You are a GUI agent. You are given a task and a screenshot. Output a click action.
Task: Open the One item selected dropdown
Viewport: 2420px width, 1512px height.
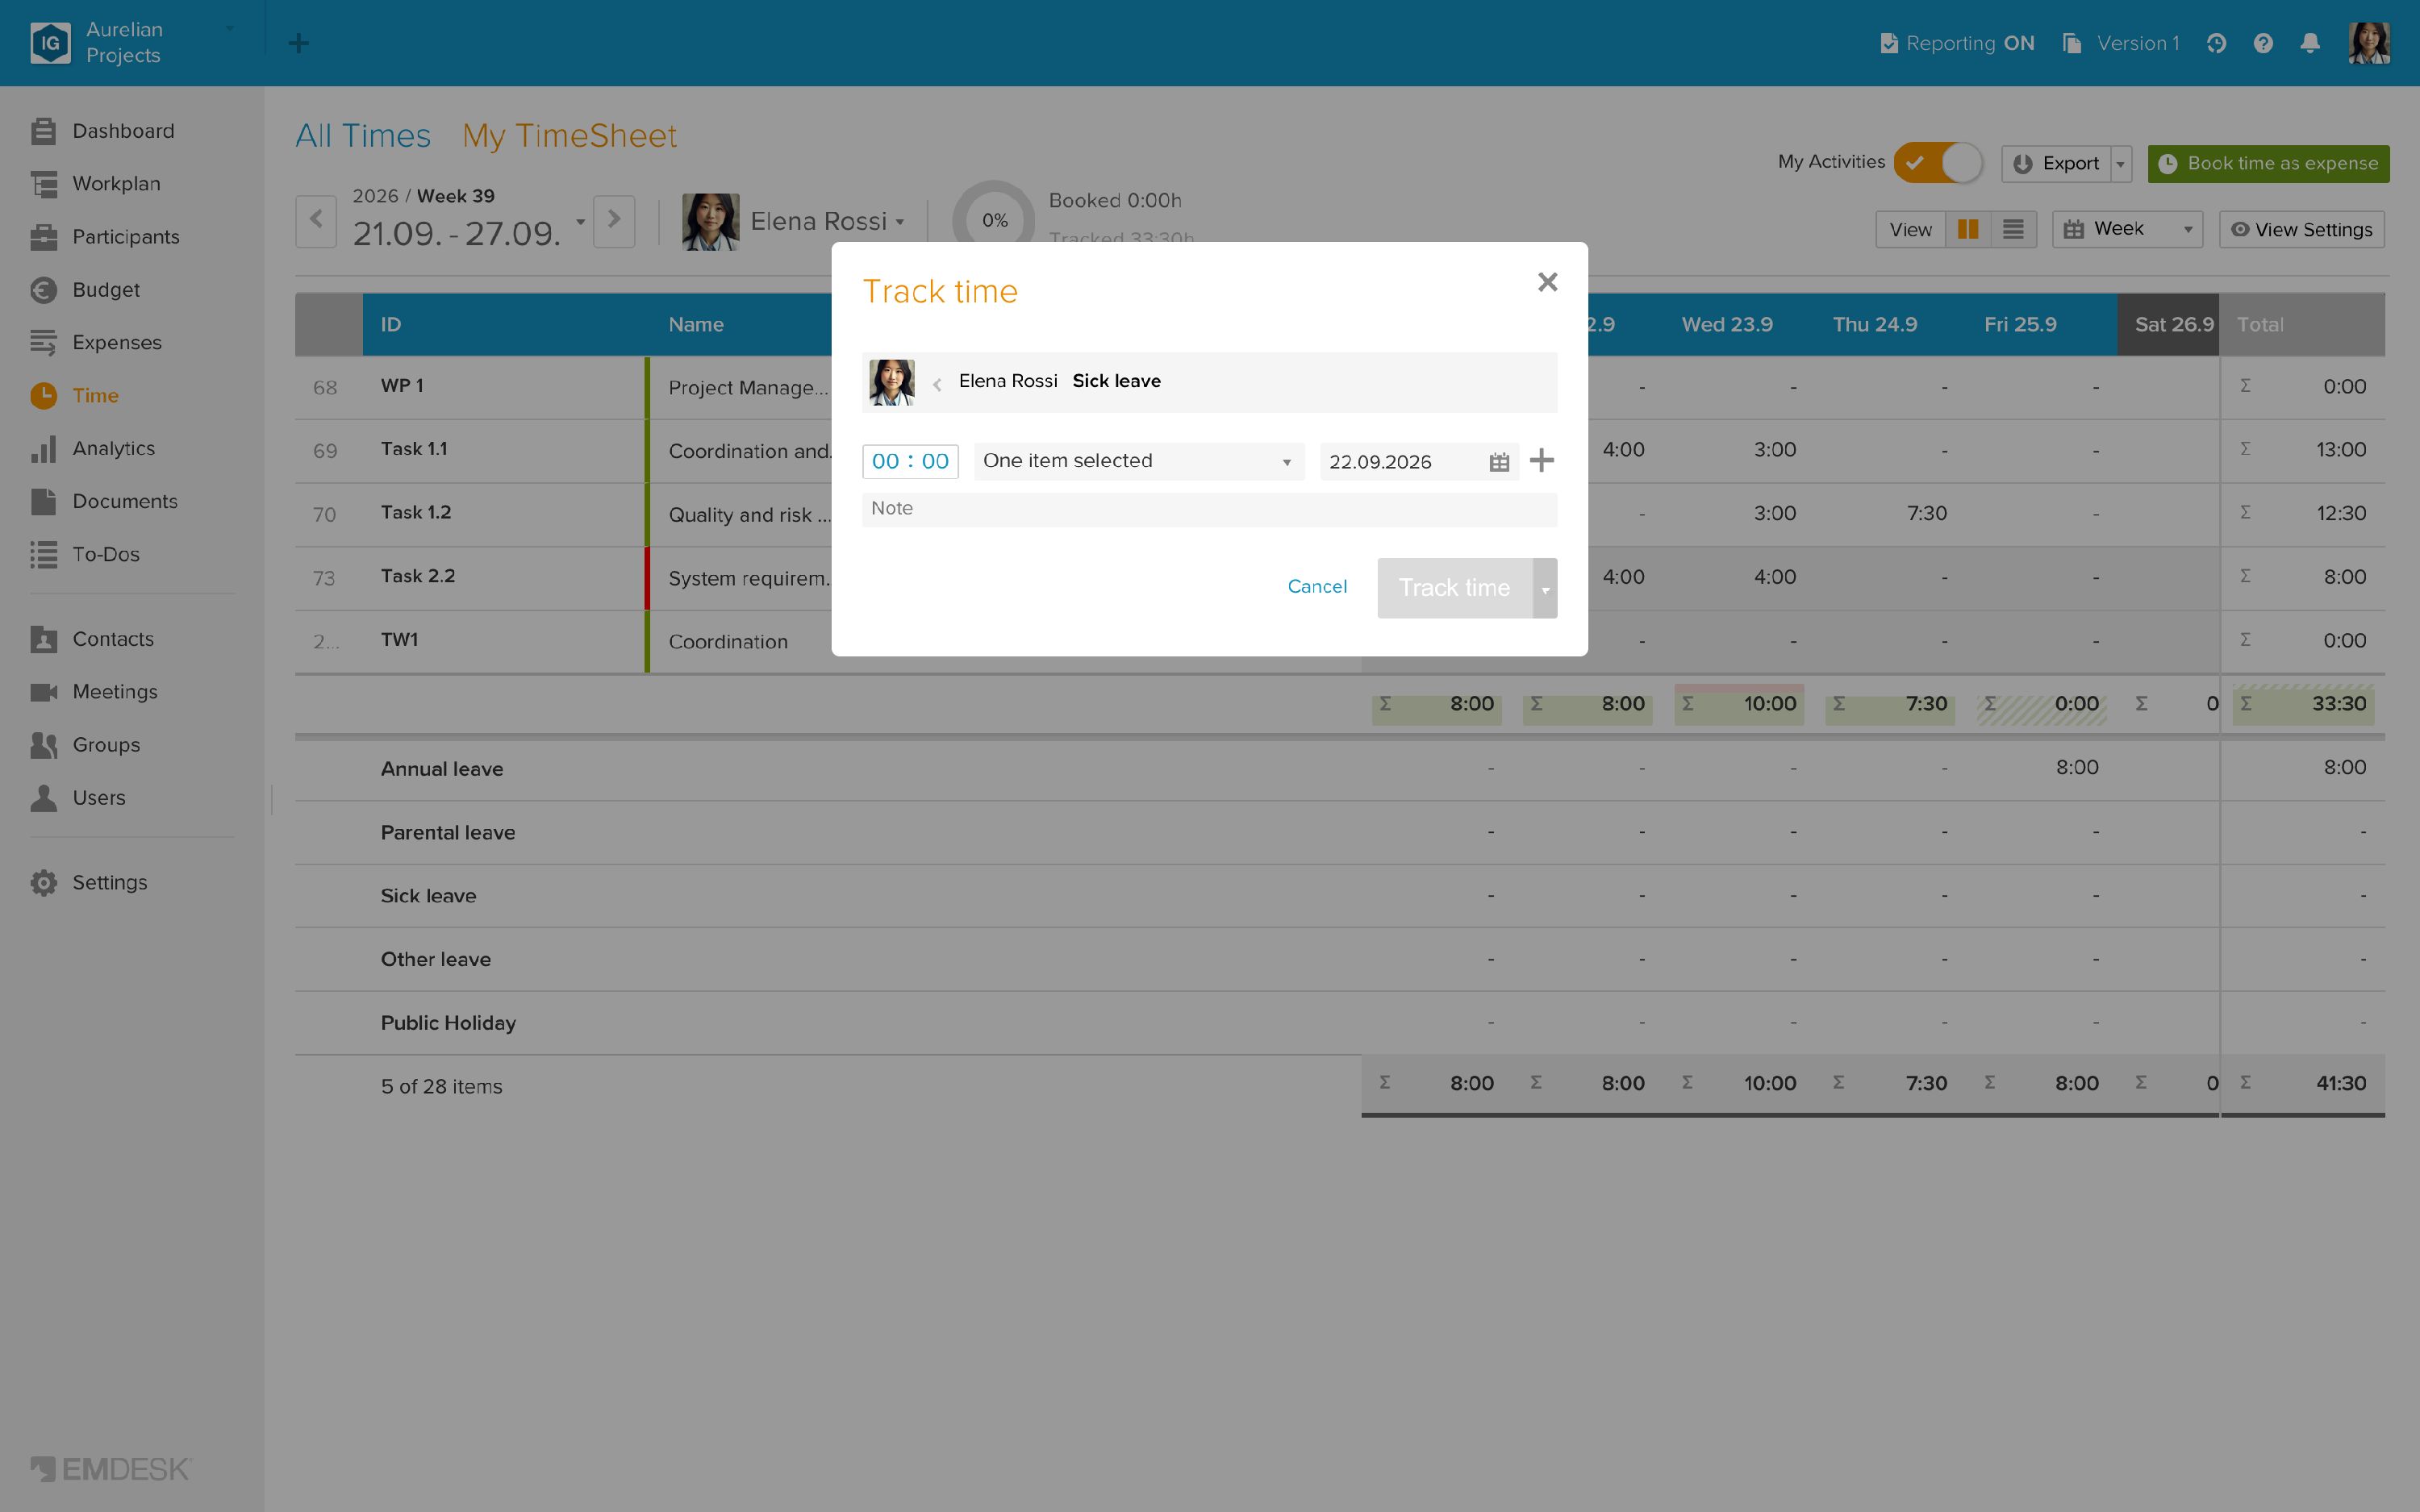[x=1138, y=461]
